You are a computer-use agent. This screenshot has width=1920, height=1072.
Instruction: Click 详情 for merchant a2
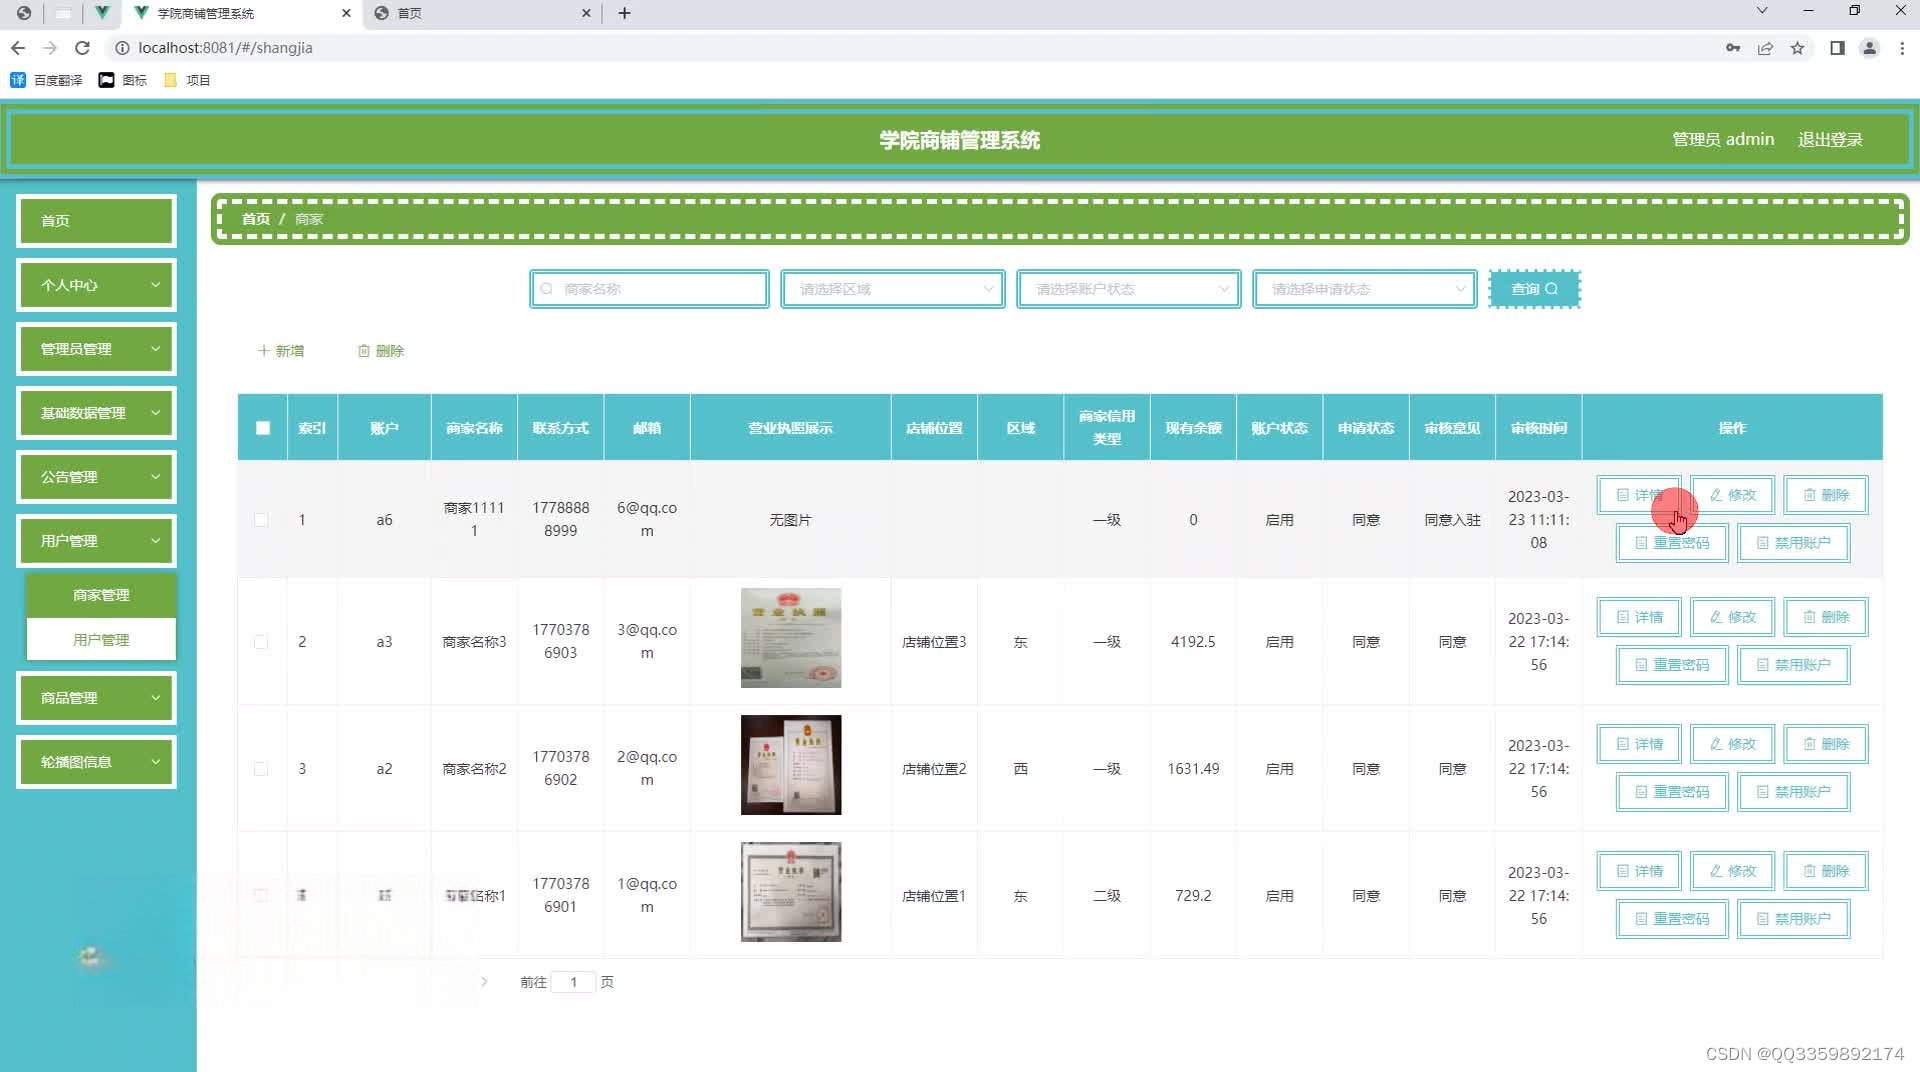click(1639, 744)
